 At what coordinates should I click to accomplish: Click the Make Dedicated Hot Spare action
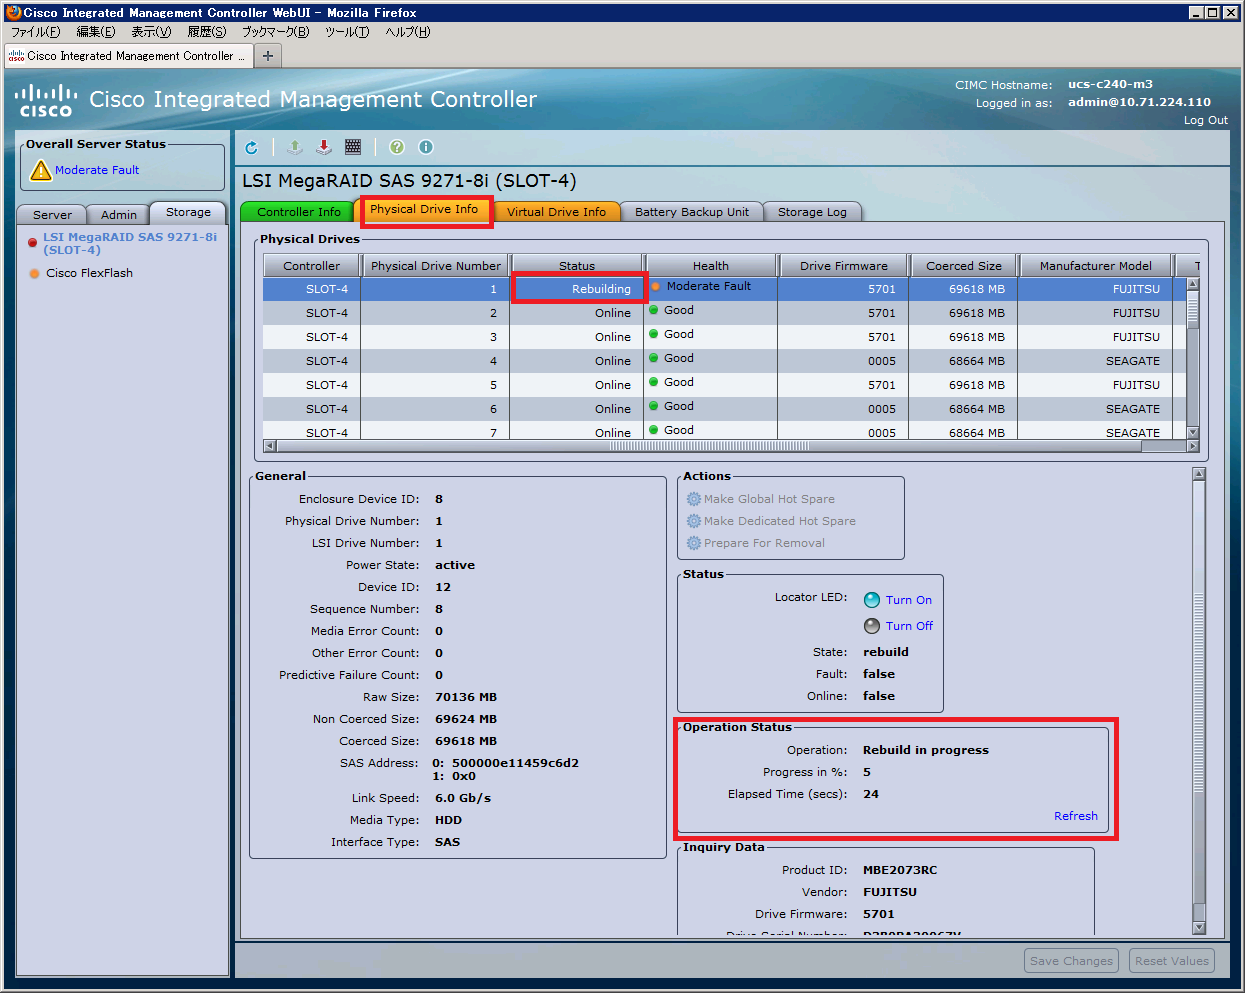pos(779,521)
